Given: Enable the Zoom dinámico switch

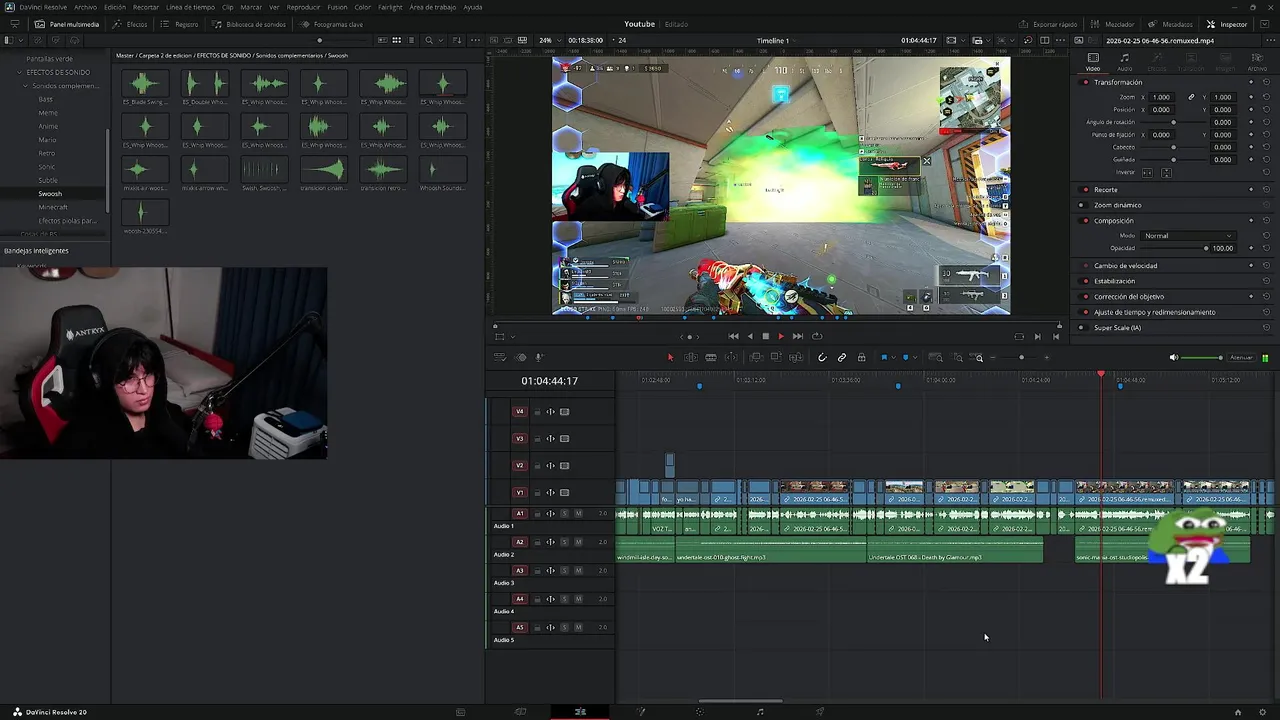Looking at the screenshot, I should click(x=1083, y=205).
